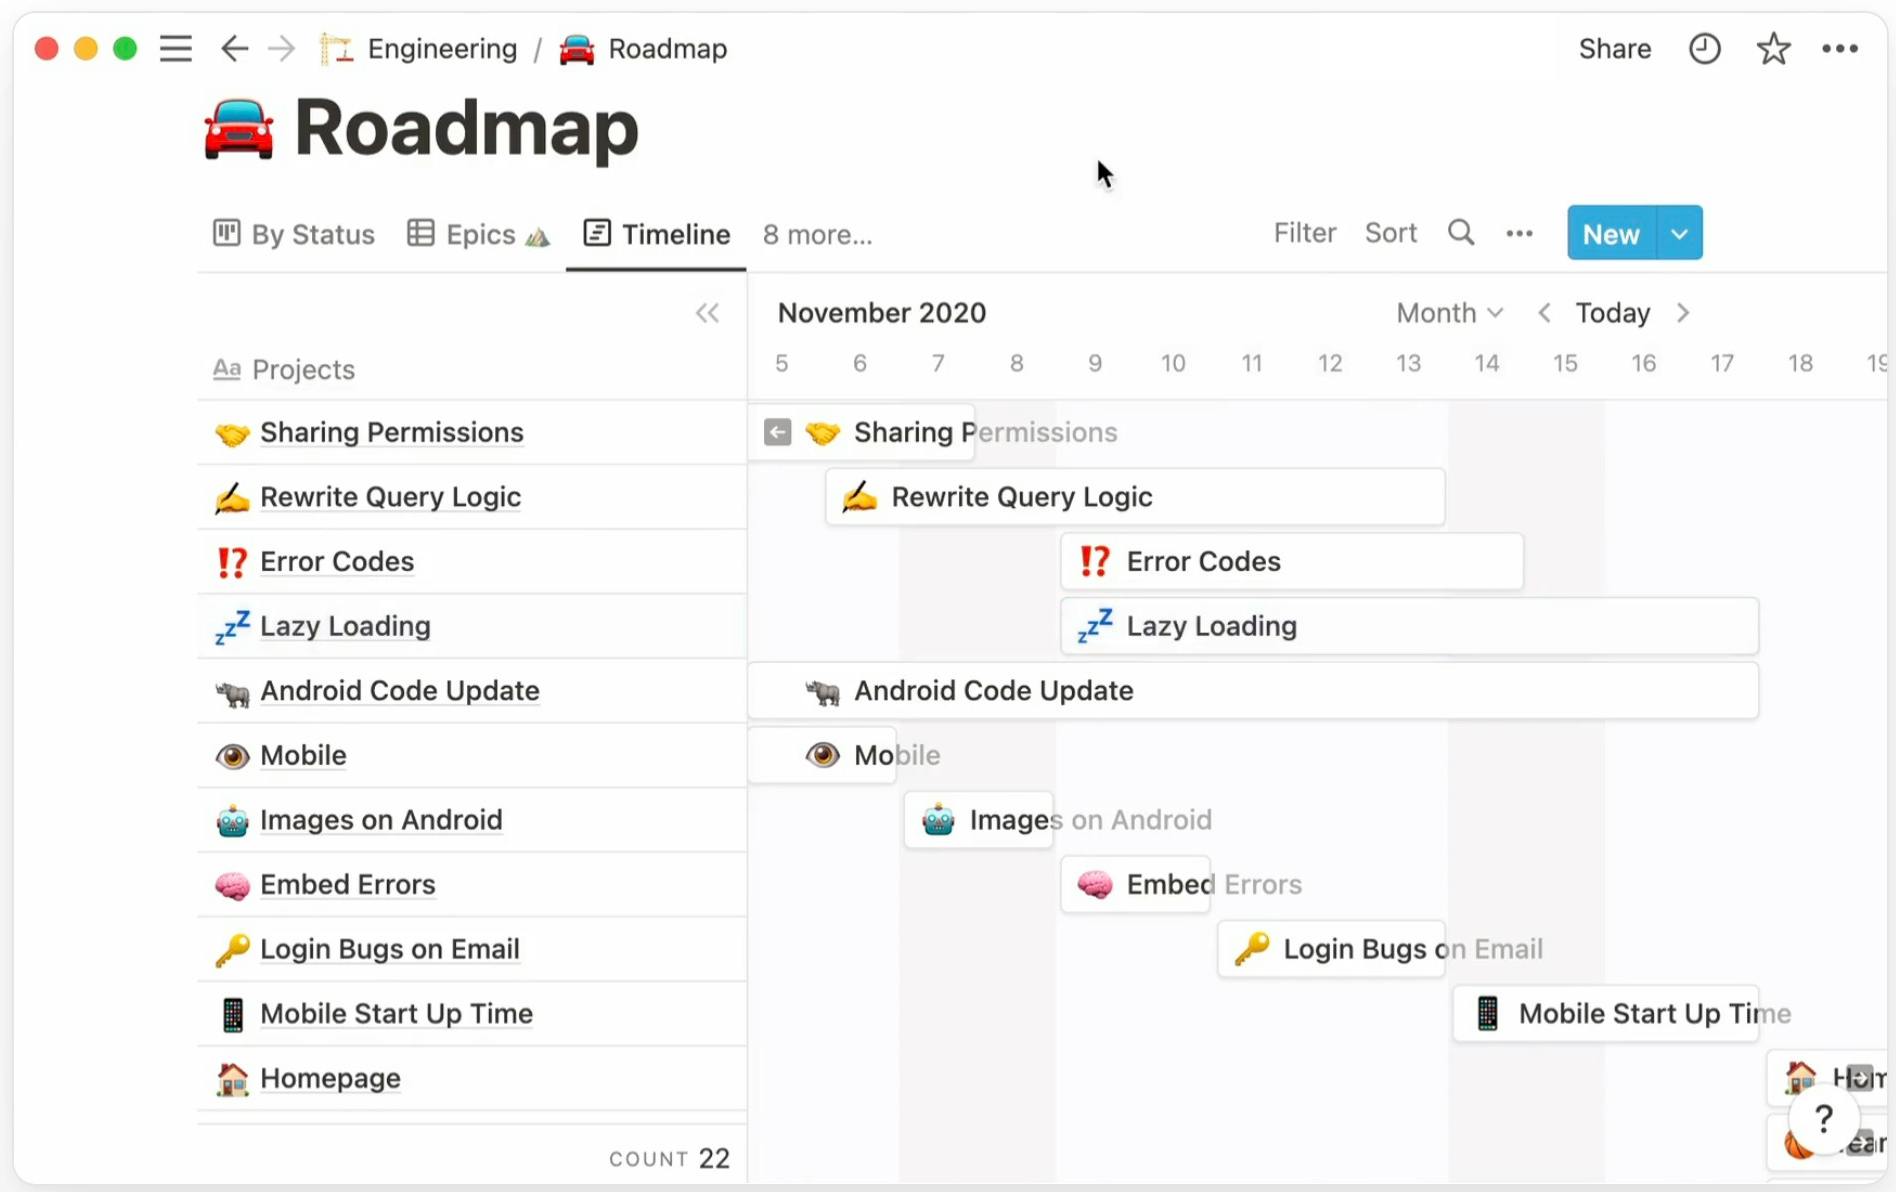Open the New button dropdown arrow

pyautogui.click(x=1679, y=232)
